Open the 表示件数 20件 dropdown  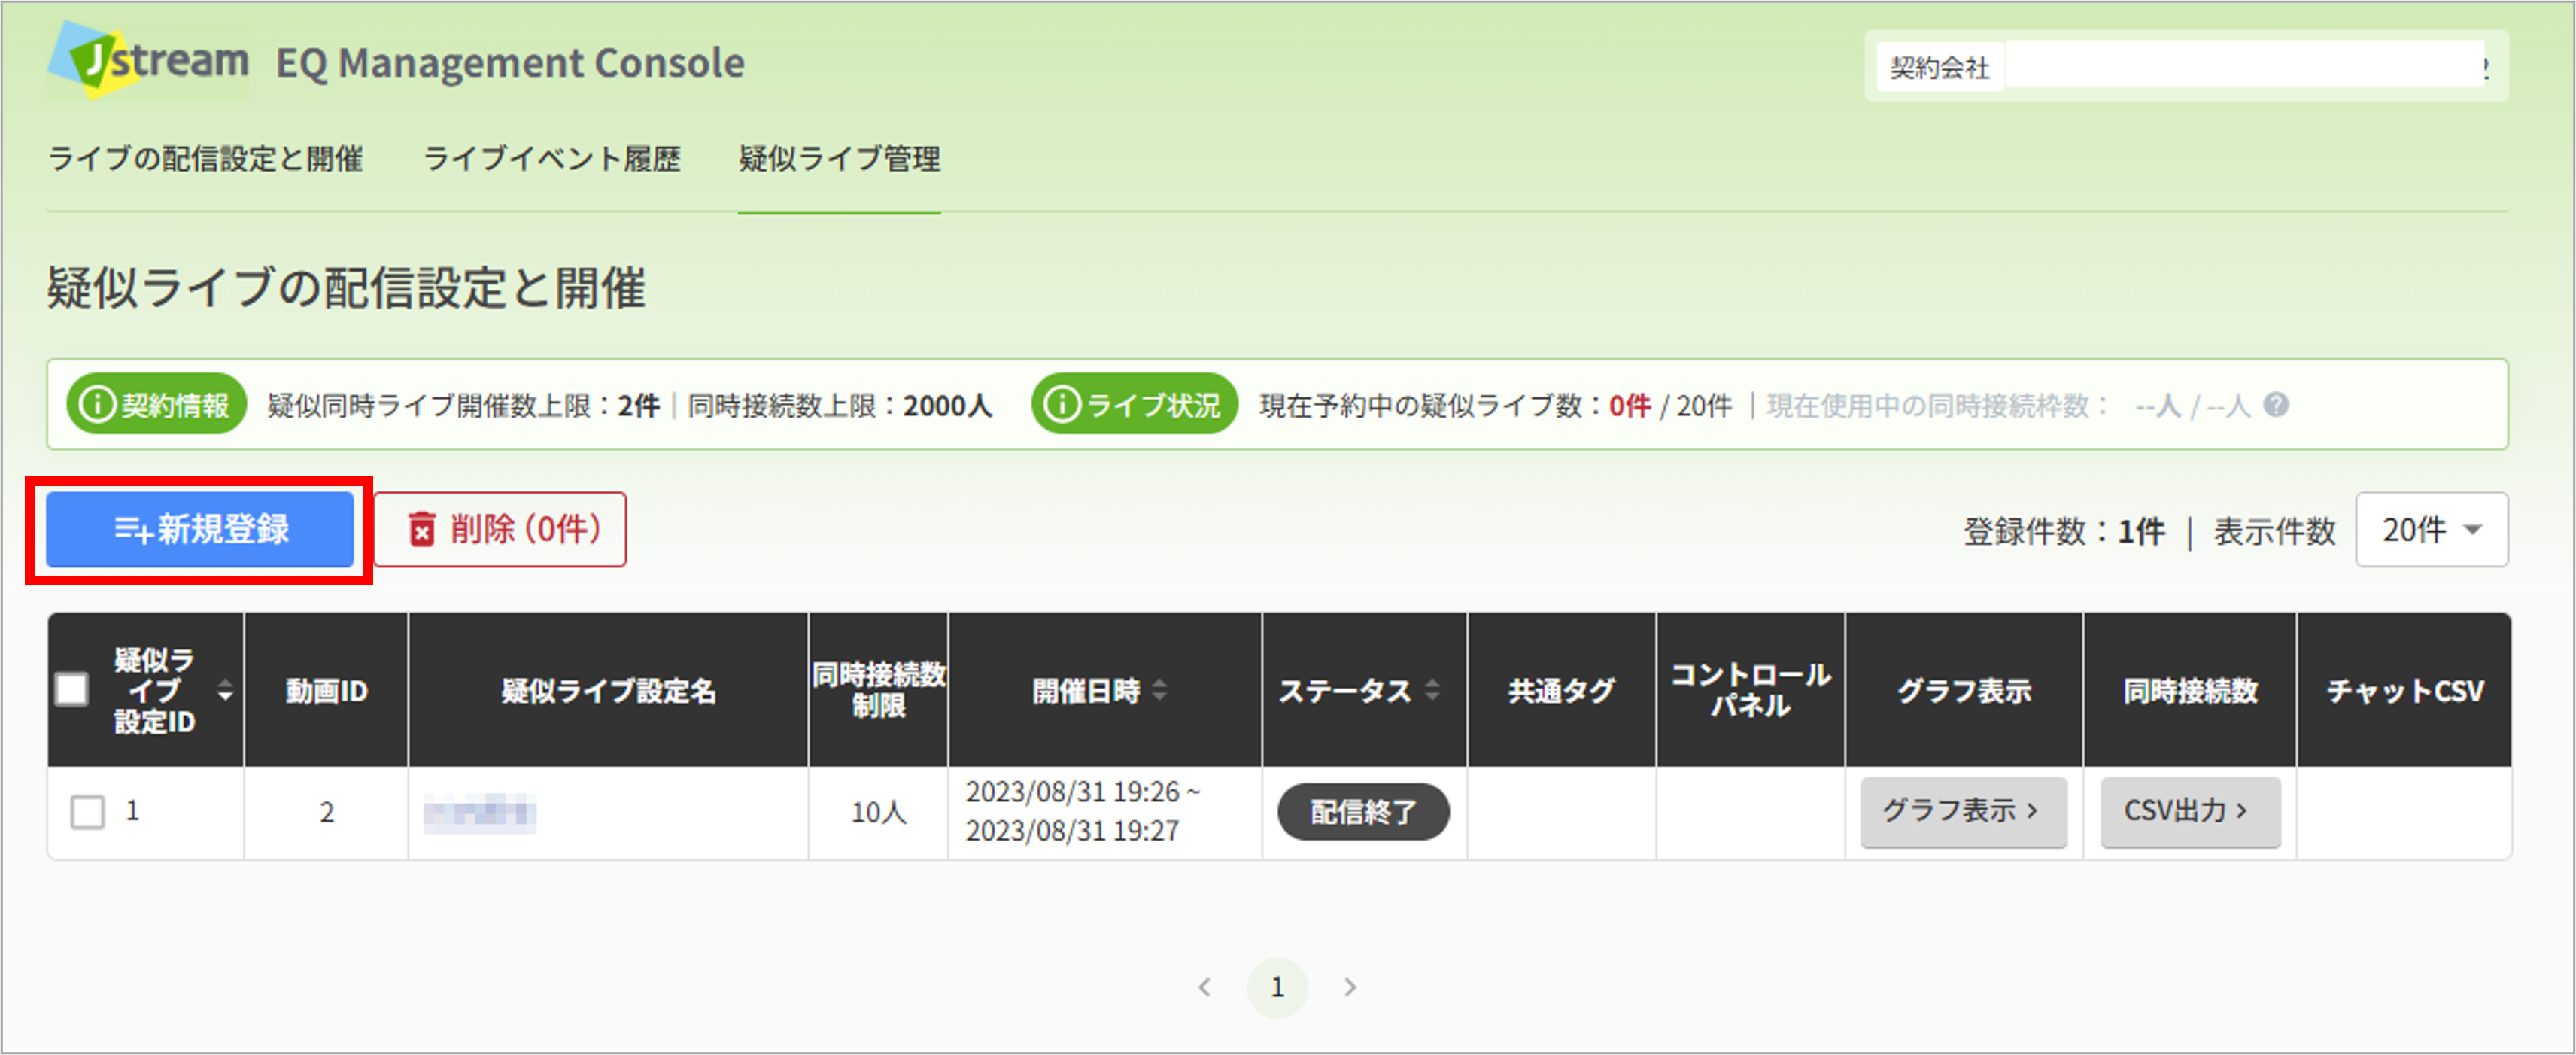click(x=2431, y=530)
